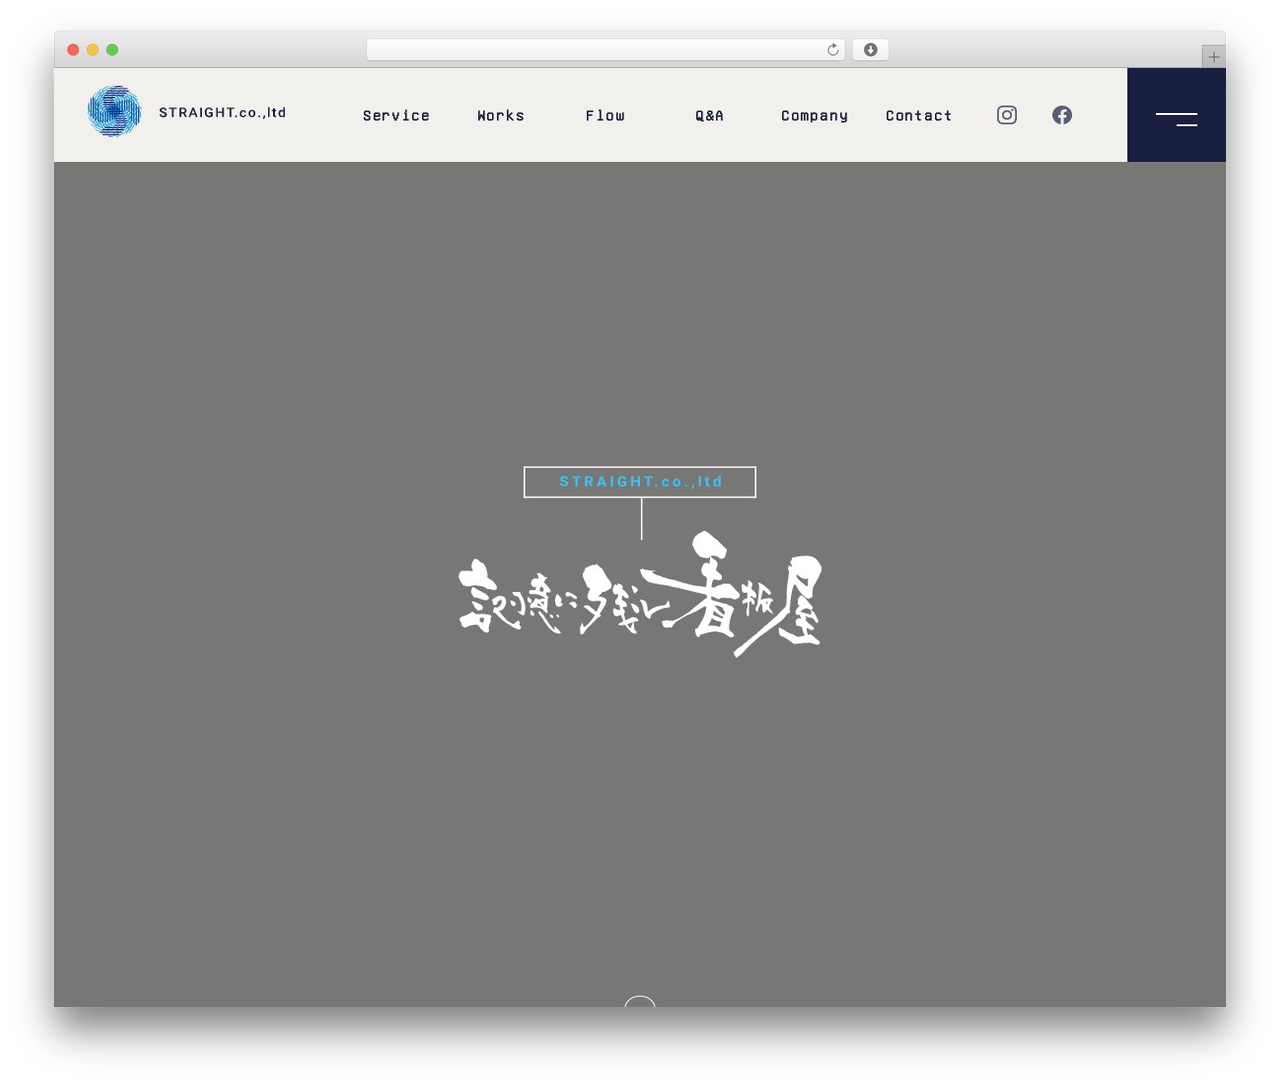Visit the Company page link

[x=814, y=116]
